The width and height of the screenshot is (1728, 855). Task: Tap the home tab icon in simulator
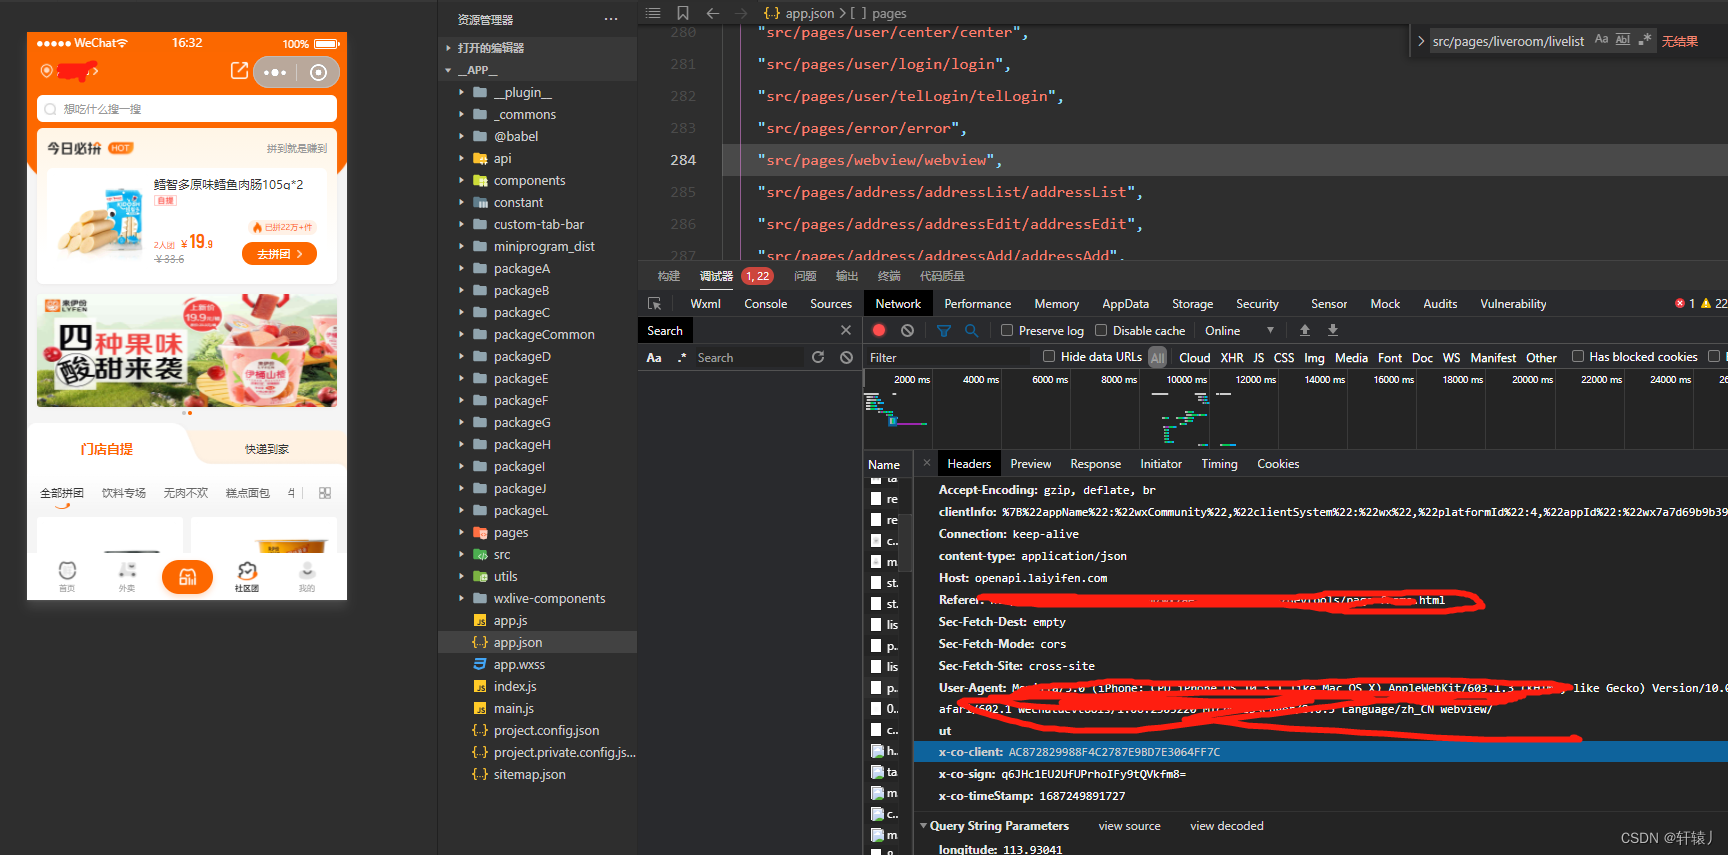point(67,576)
